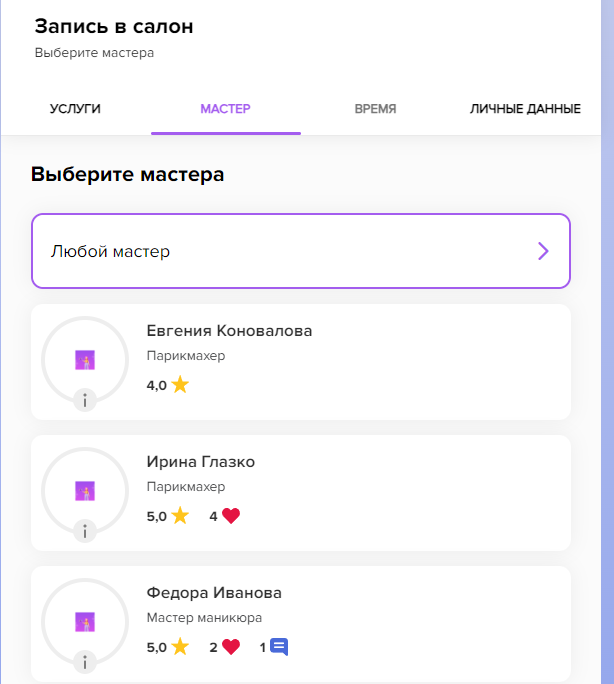Click Федора Иванова's blue comments icon

point(279,647)
